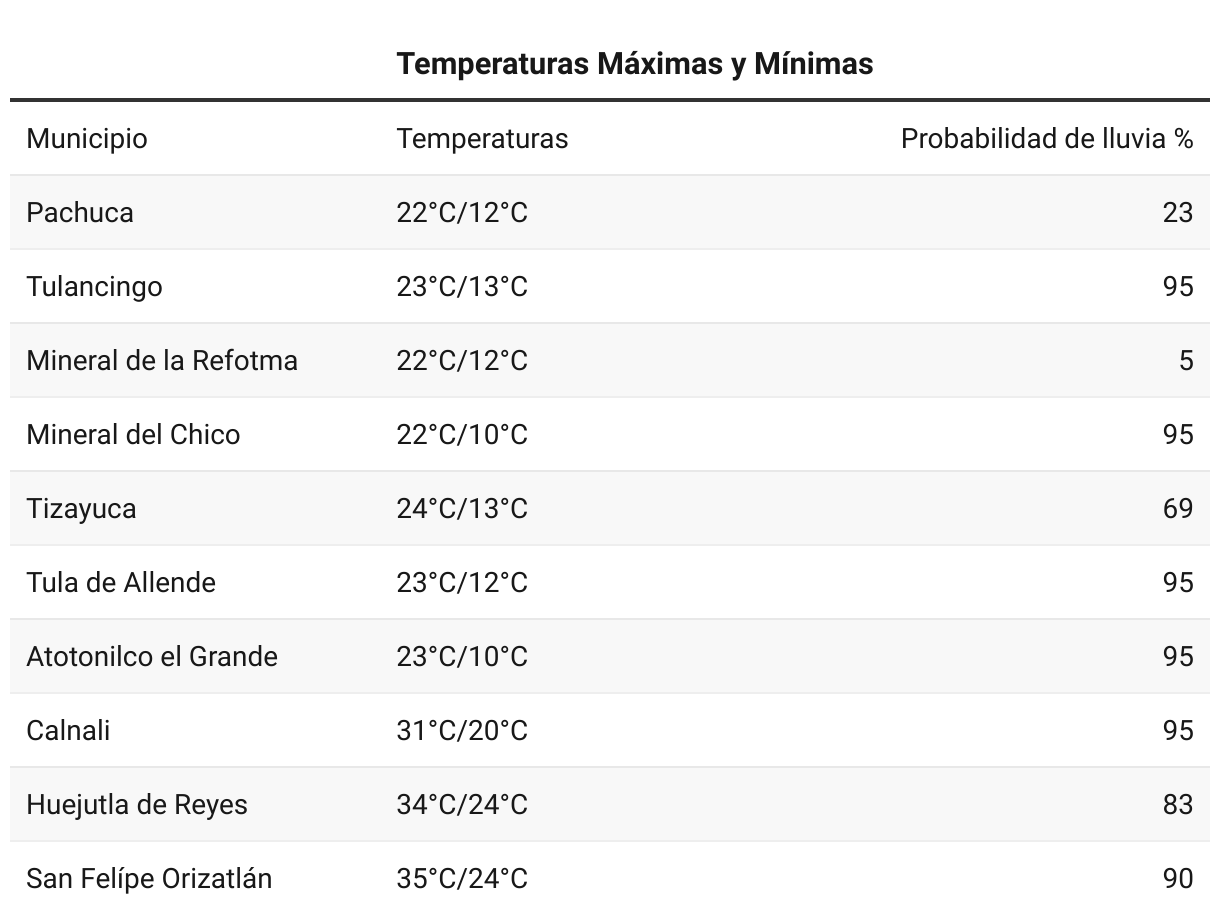Screen dimensions: 1220x924
Task: Click the Municipio column header
Action: [87, 139]
